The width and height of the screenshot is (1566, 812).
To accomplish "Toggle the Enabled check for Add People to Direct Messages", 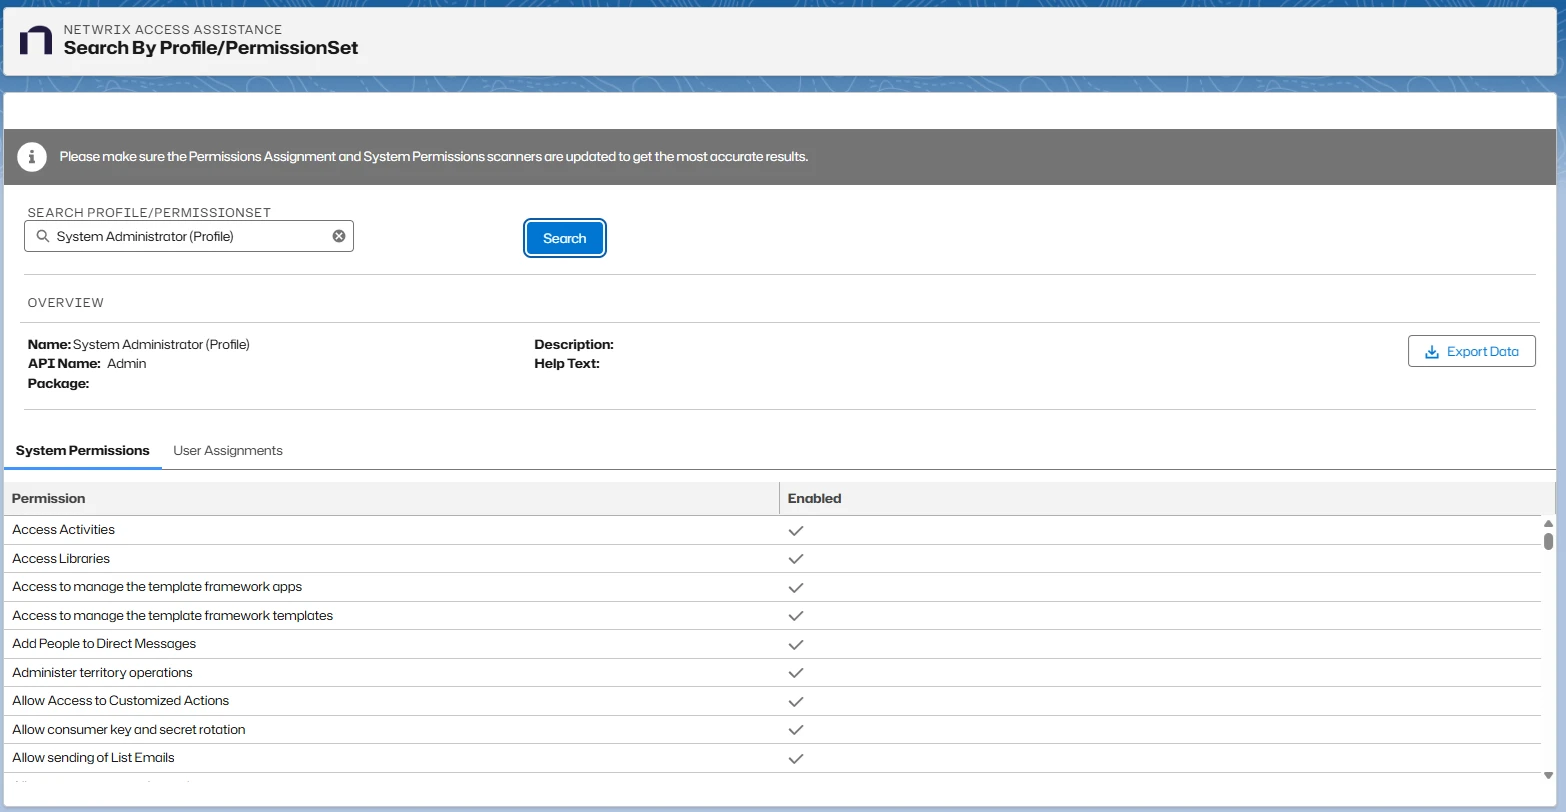I will 796,644.
